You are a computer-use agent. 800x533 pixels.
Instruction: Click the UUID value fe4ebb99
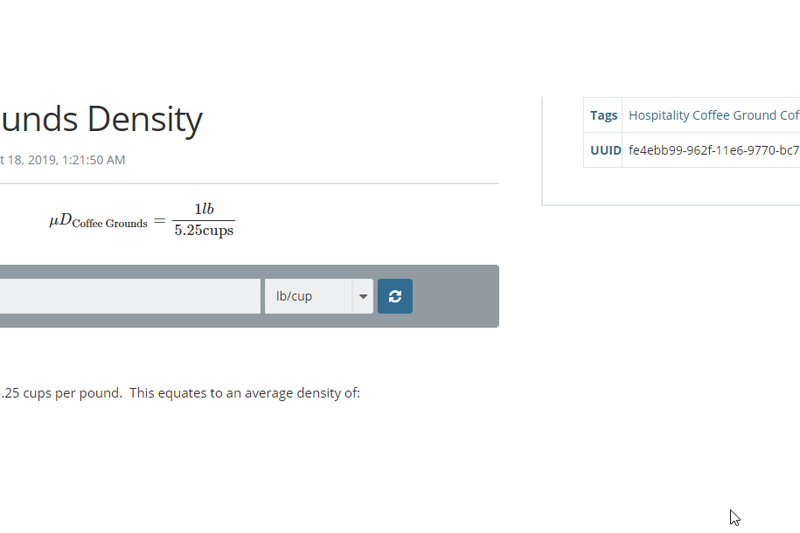click(713, 150)
